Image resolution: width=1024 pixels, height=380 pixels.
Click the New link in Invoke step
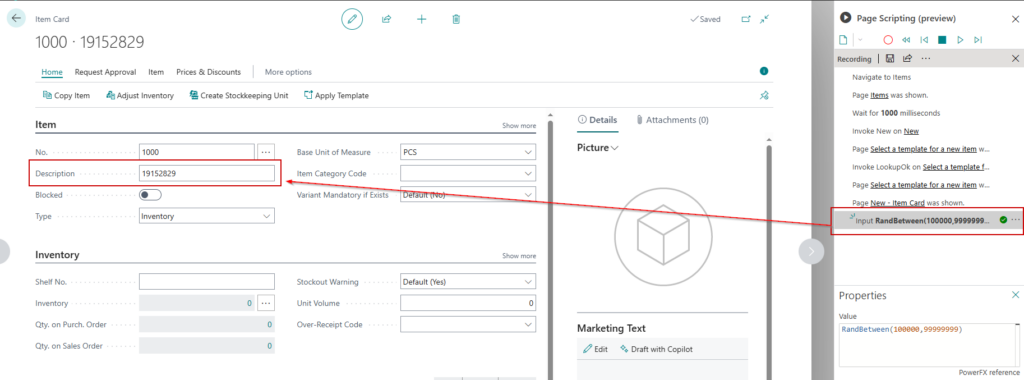click(911, 131)
